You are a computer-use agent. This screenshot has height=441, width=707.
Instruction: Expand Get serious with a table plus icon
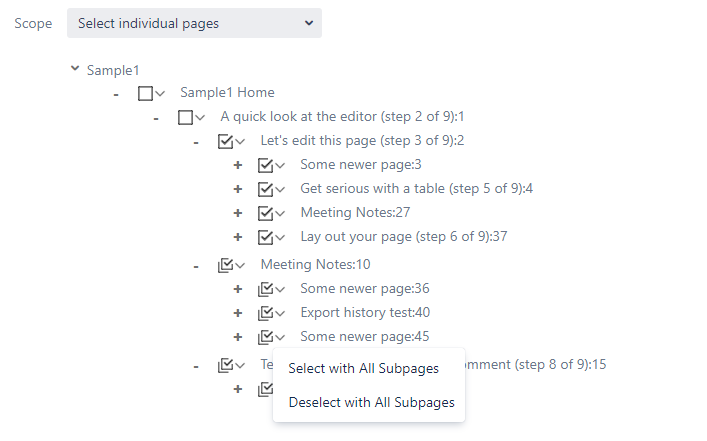[x=238, y=189]
